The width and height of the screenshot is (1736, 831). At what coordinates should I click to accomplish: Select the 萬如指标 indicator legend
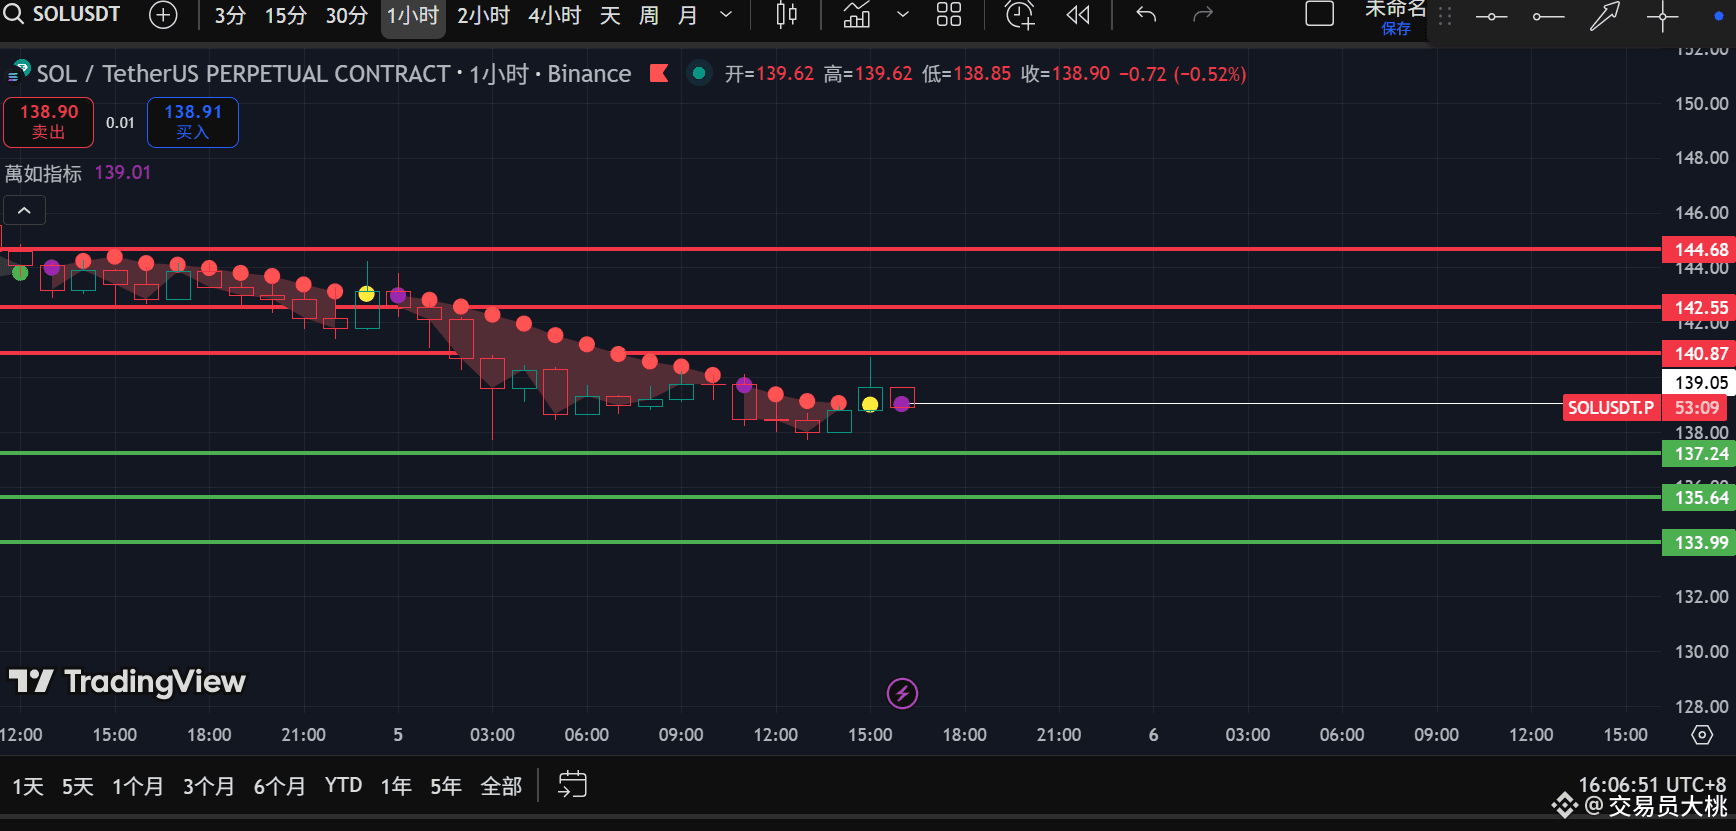point(43,173)
